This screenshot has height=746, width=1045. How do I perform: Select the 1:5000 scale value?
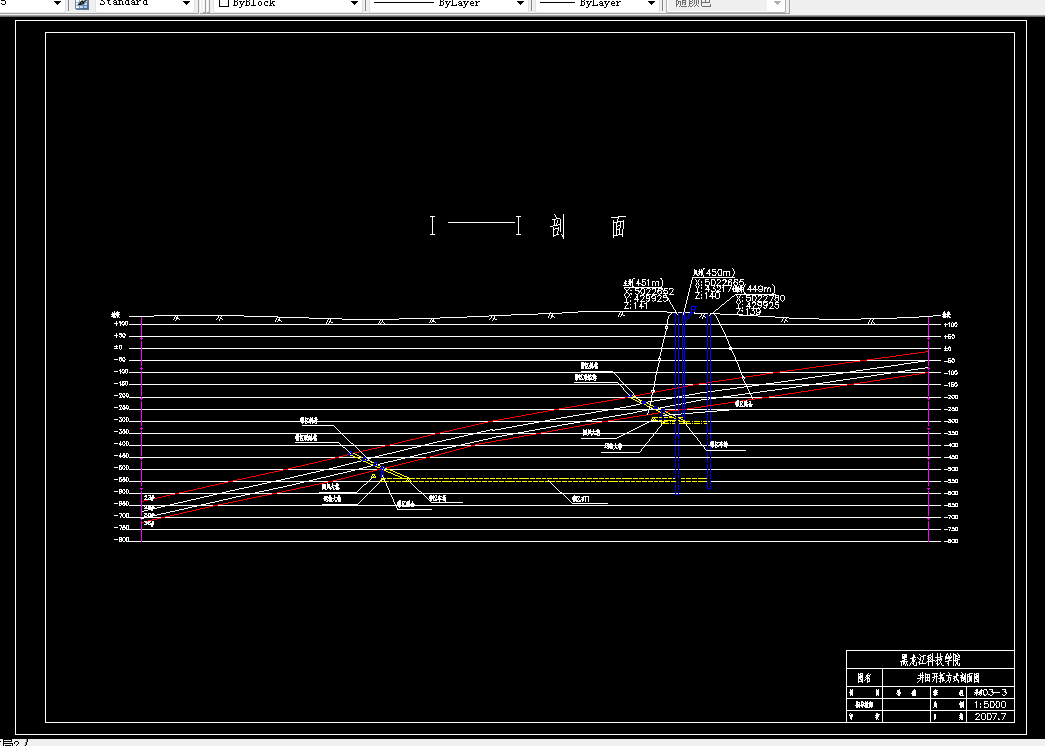[x=990, y=705]
